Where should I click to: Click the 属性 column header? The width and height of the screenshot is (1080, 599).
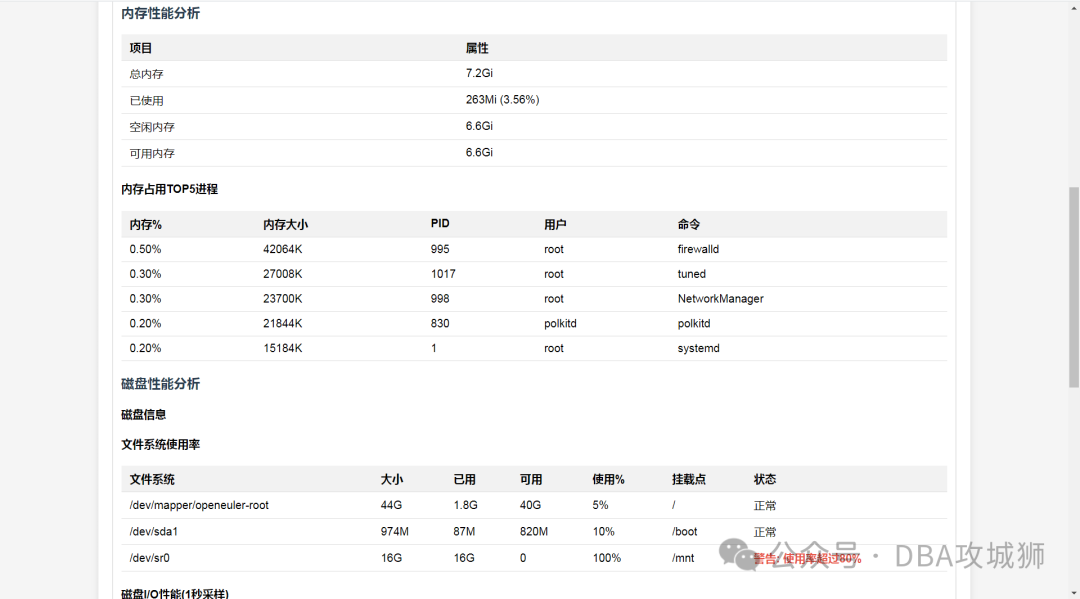click(477, 48)
